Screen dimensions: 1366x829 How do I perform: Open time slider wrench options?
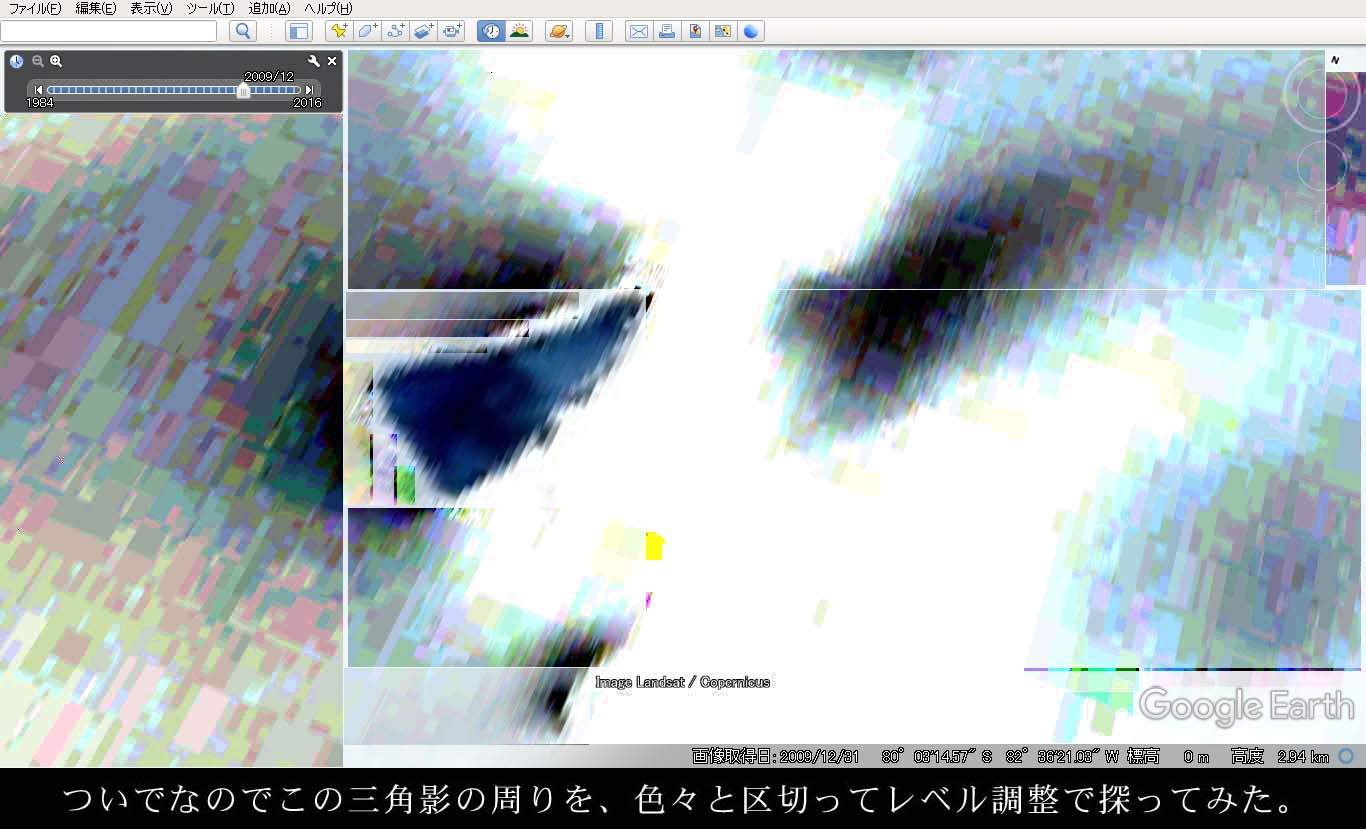click(314, 61)
